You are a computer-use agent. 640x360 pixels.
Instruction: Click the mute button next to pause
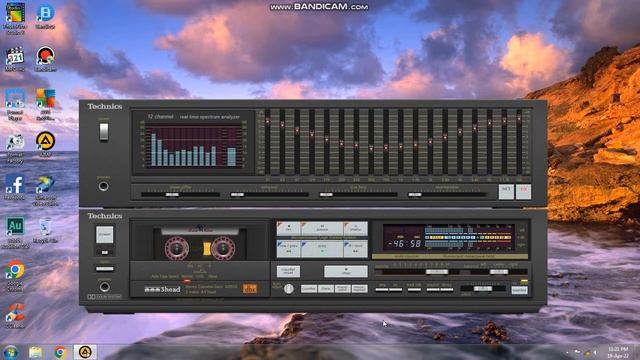356,229
